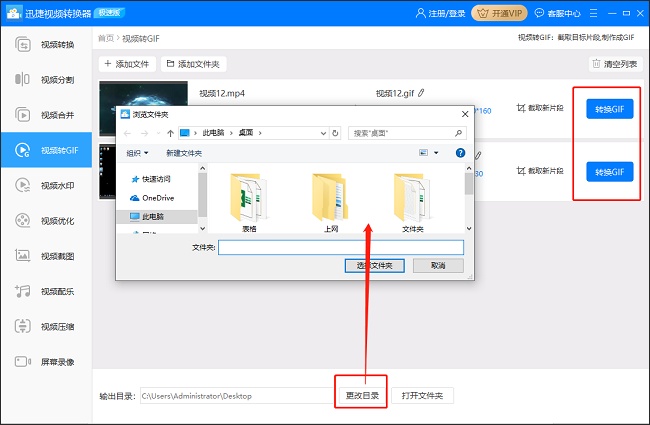Viewport: 650px width, 425px height.
Task: Click 此电脑 in the address bar
Action: tap(213, 133)
